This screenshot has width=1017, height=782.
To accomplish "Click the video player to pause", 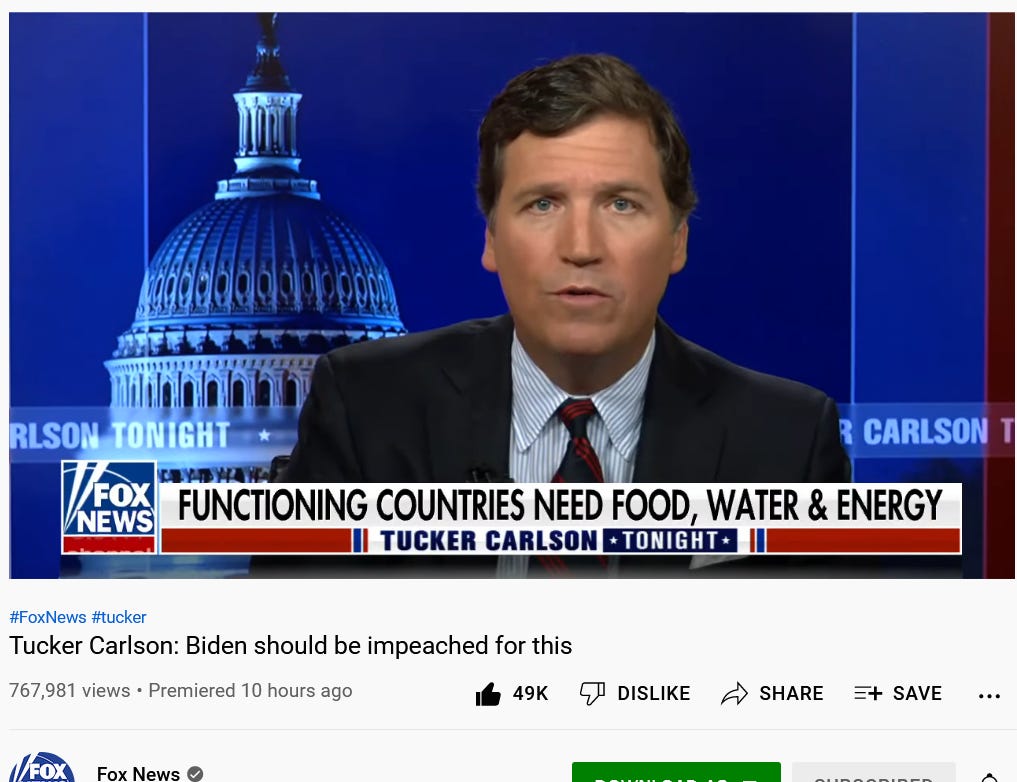I will [512, 295].
